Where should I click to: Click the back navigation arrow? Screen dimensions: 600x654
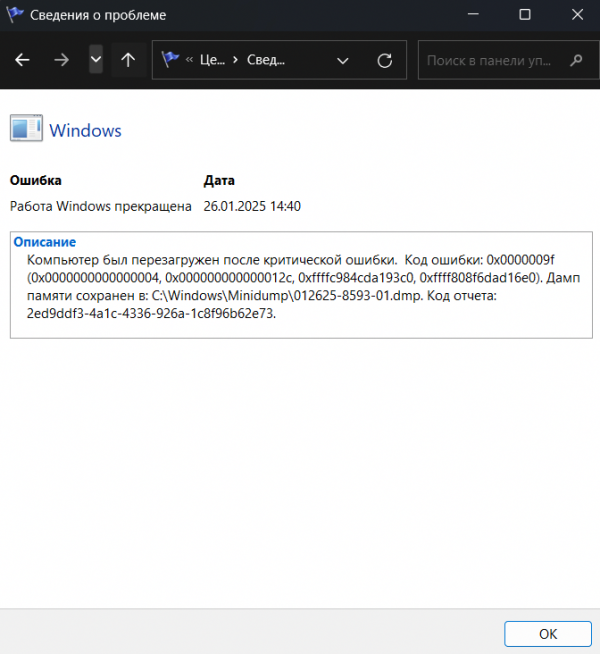[x=22, y=60]
